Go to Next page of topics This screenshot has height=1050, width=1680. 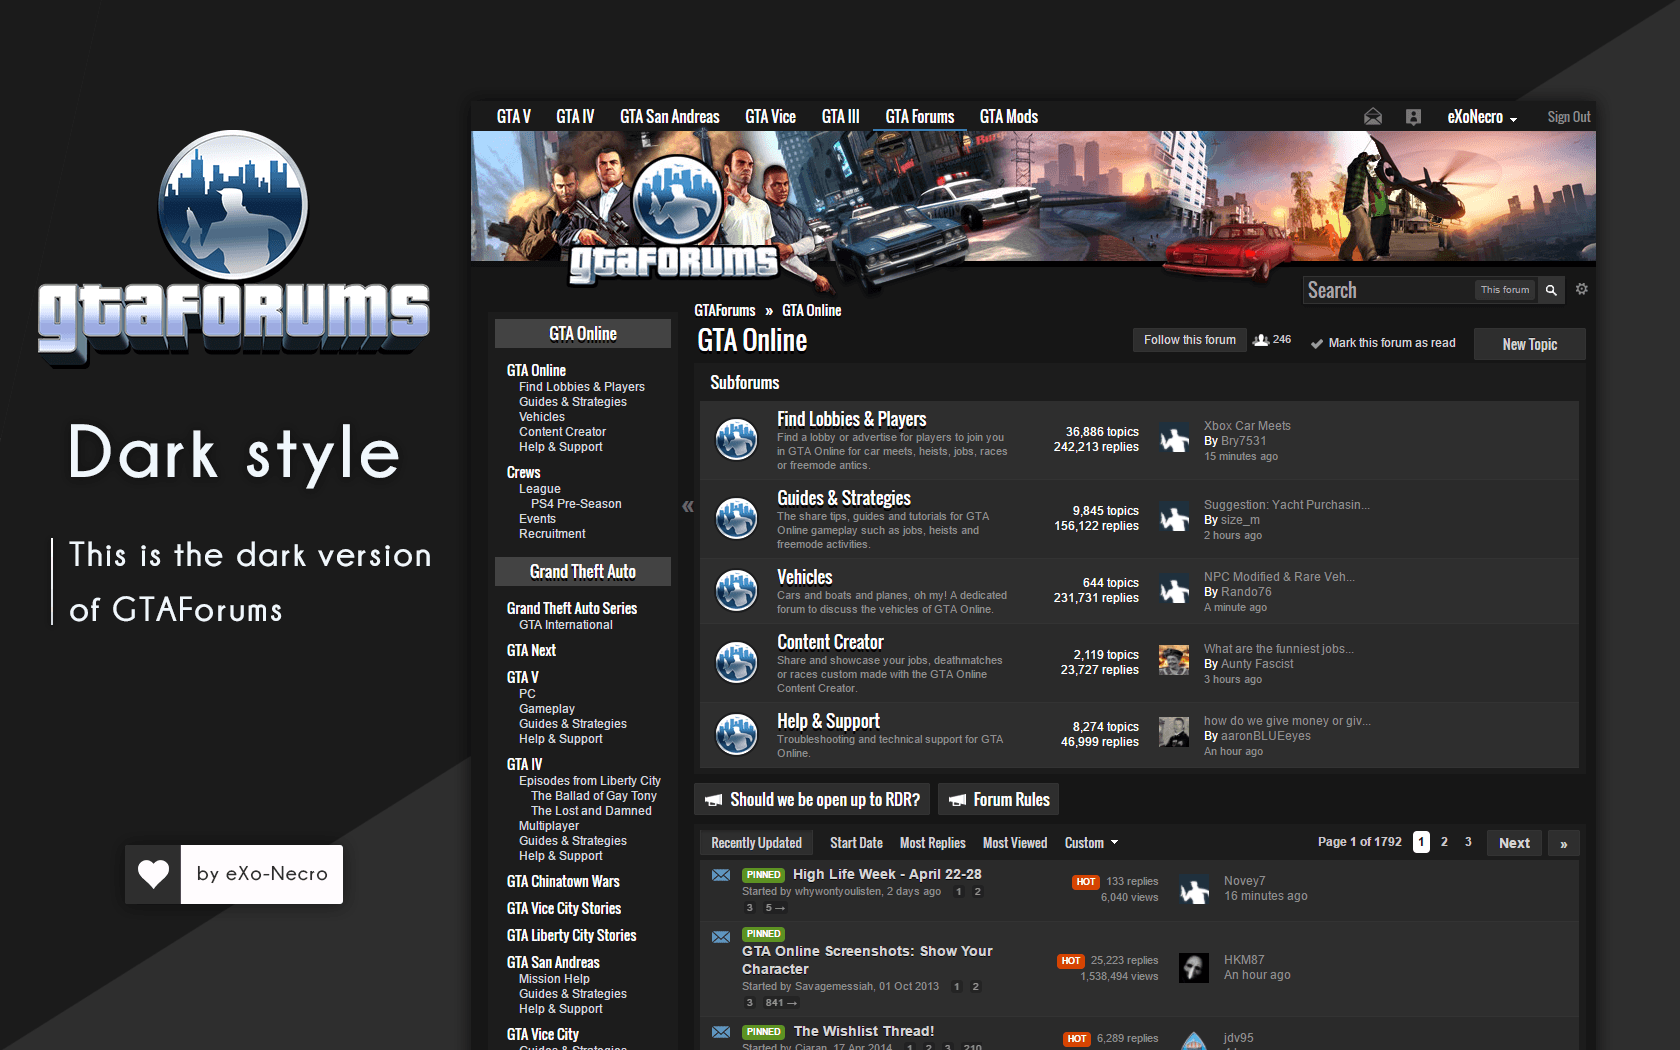pyautogui.click(x=1514, y=843)
